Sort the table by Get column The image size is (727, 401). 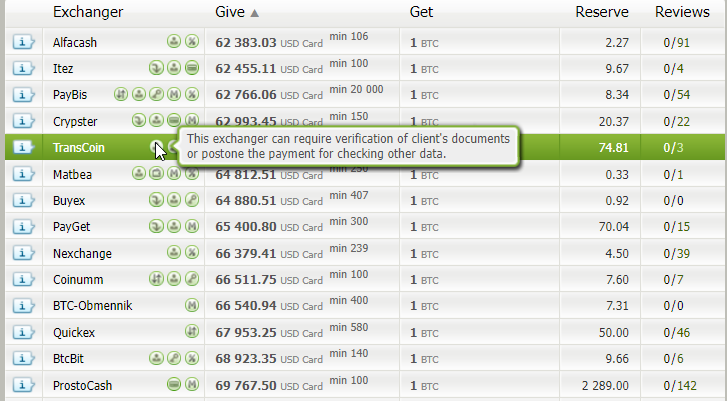point(421,12)
